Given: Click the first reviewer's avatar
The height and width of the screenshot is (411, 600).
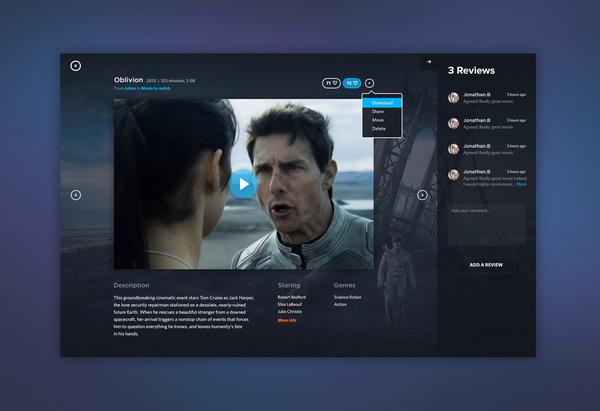Looking at the screenshot, I should tap(454, 98).
